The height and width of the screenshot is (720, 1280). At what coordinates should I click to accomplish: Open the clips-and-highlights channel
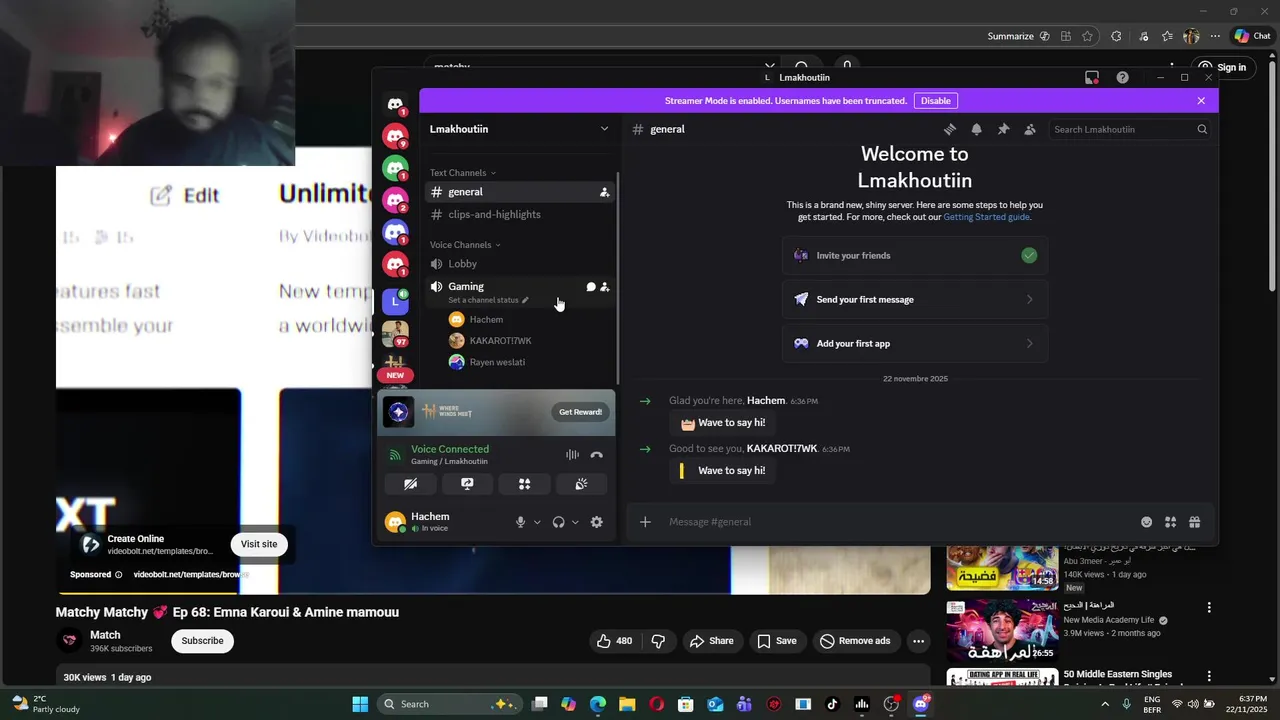click(x=520, y=215)
